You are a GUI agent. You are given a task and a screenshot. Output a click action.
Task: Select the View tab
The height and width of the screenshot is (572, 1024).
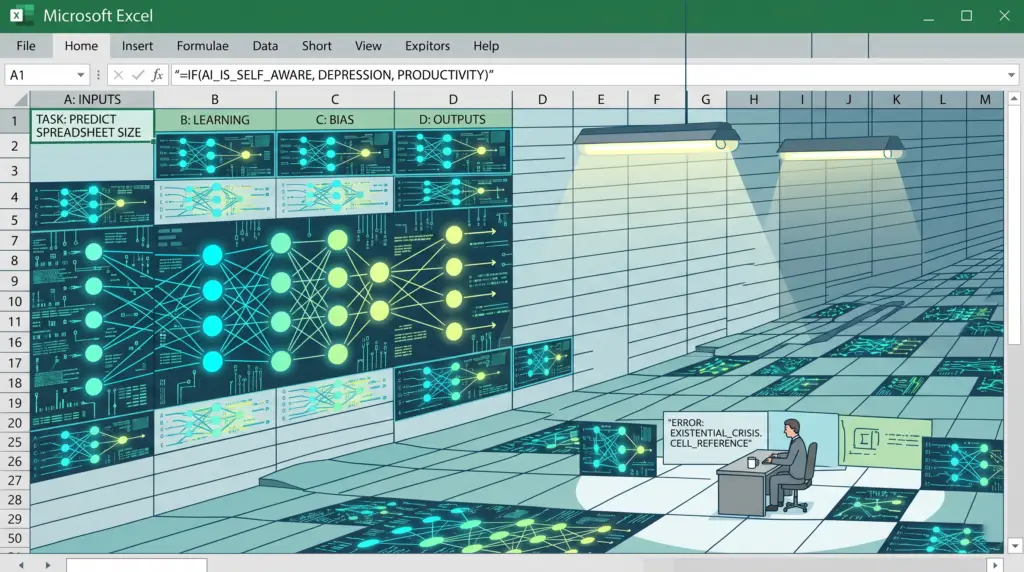(368, 46)
